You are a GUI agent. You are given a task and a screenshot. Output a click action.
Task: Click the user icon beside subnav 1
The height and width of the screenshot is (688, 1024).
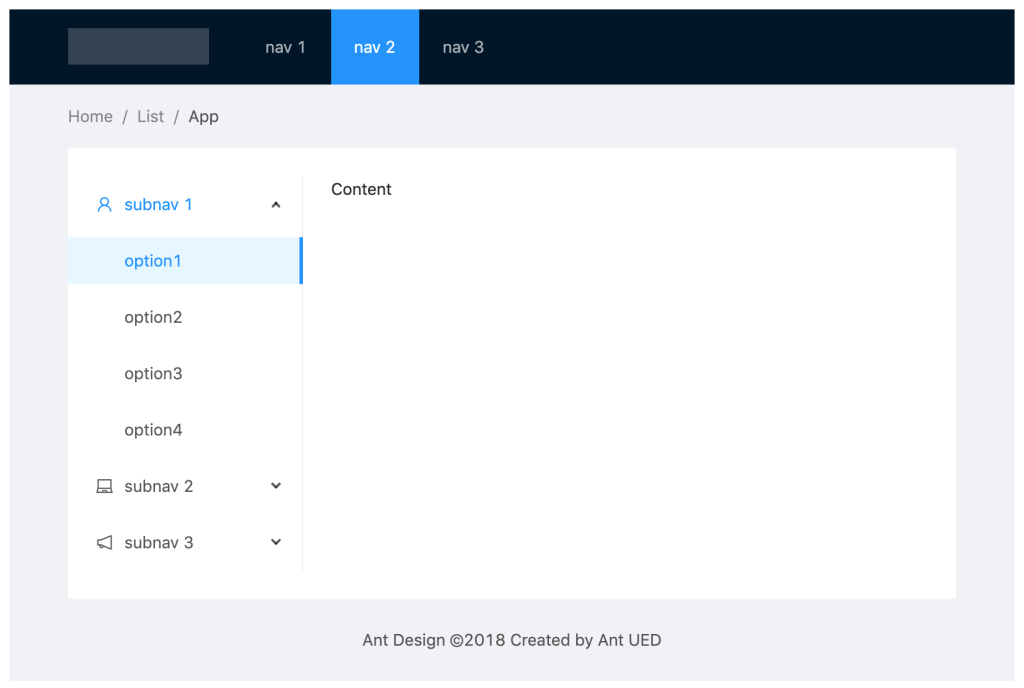click(x=104, y=204)
